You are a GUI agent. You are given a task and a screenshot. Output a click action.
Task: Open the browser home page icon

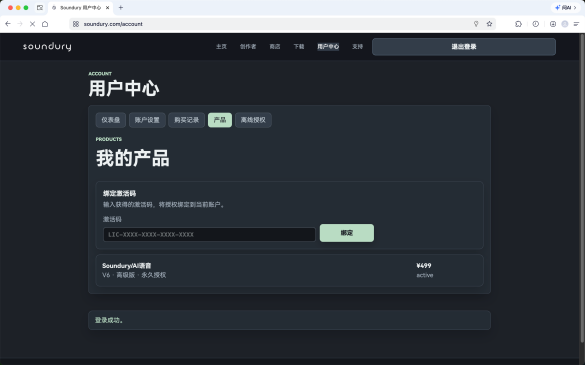(x=45, y=24)
